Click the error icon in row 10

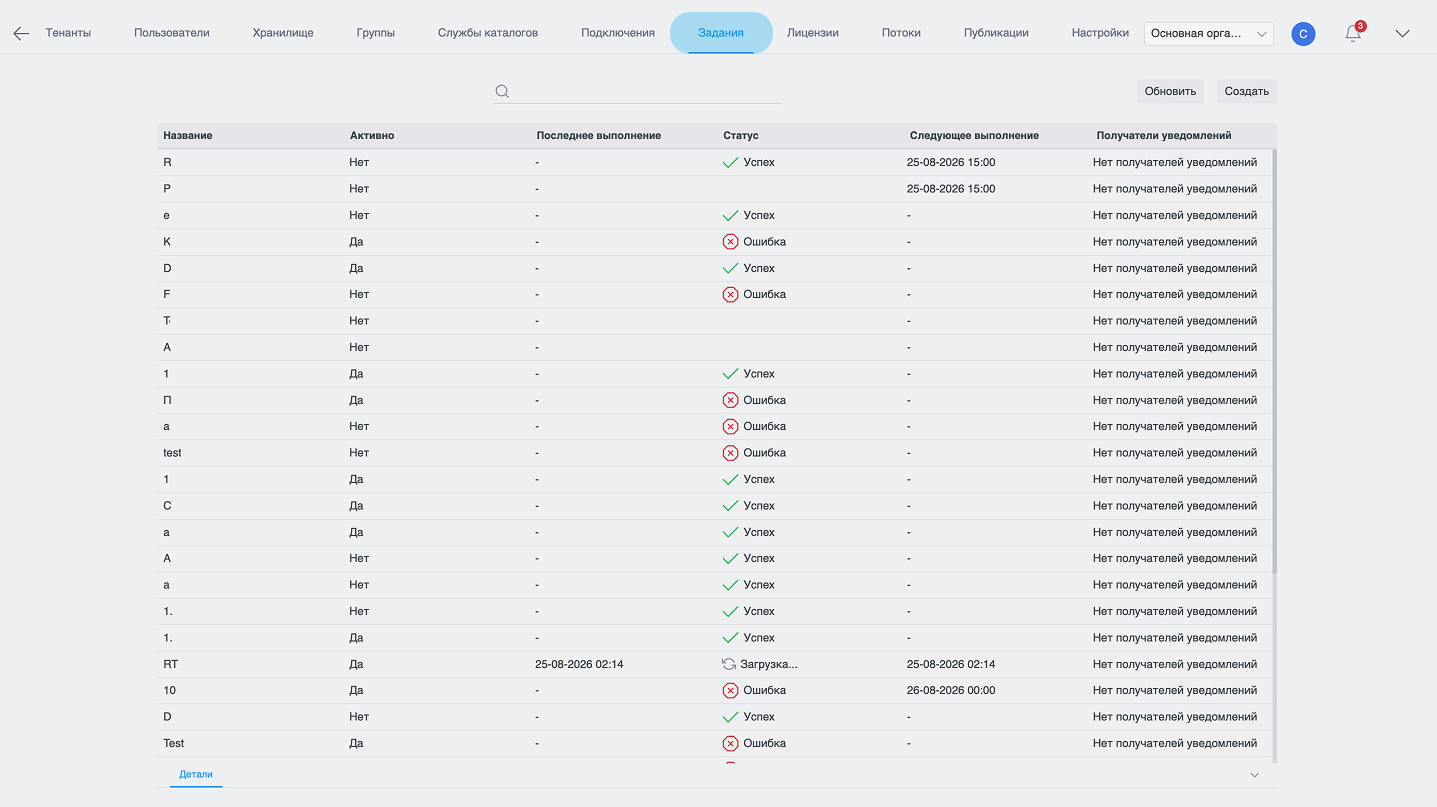pos(730,690)
